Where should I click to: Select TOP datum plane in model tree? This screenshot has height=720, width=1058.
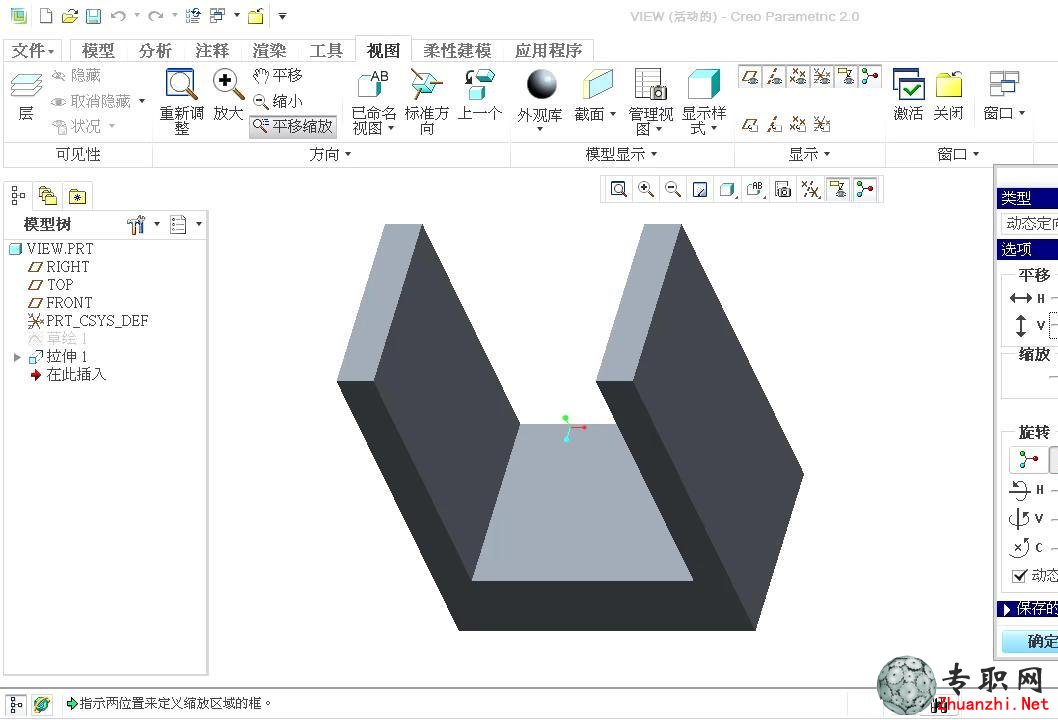pyautogui.click(x=51, y=285)
